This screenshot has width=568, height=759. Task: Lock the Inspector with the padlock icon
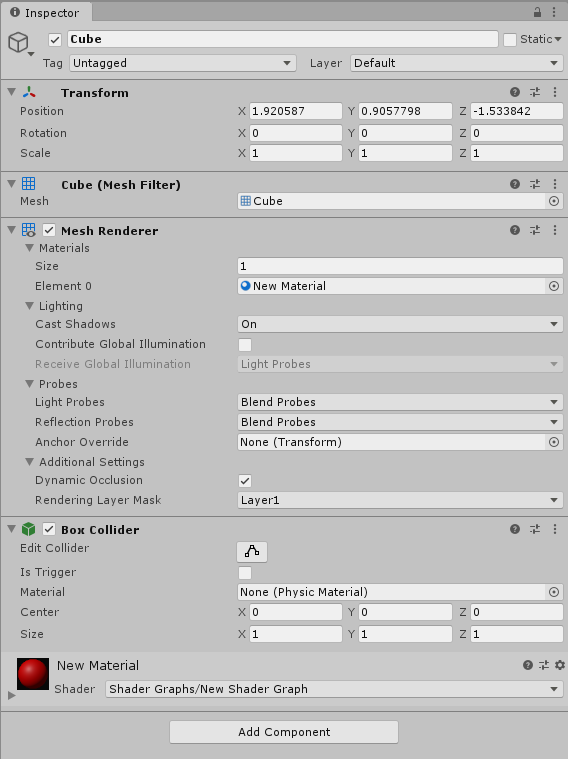click(537, 13)
